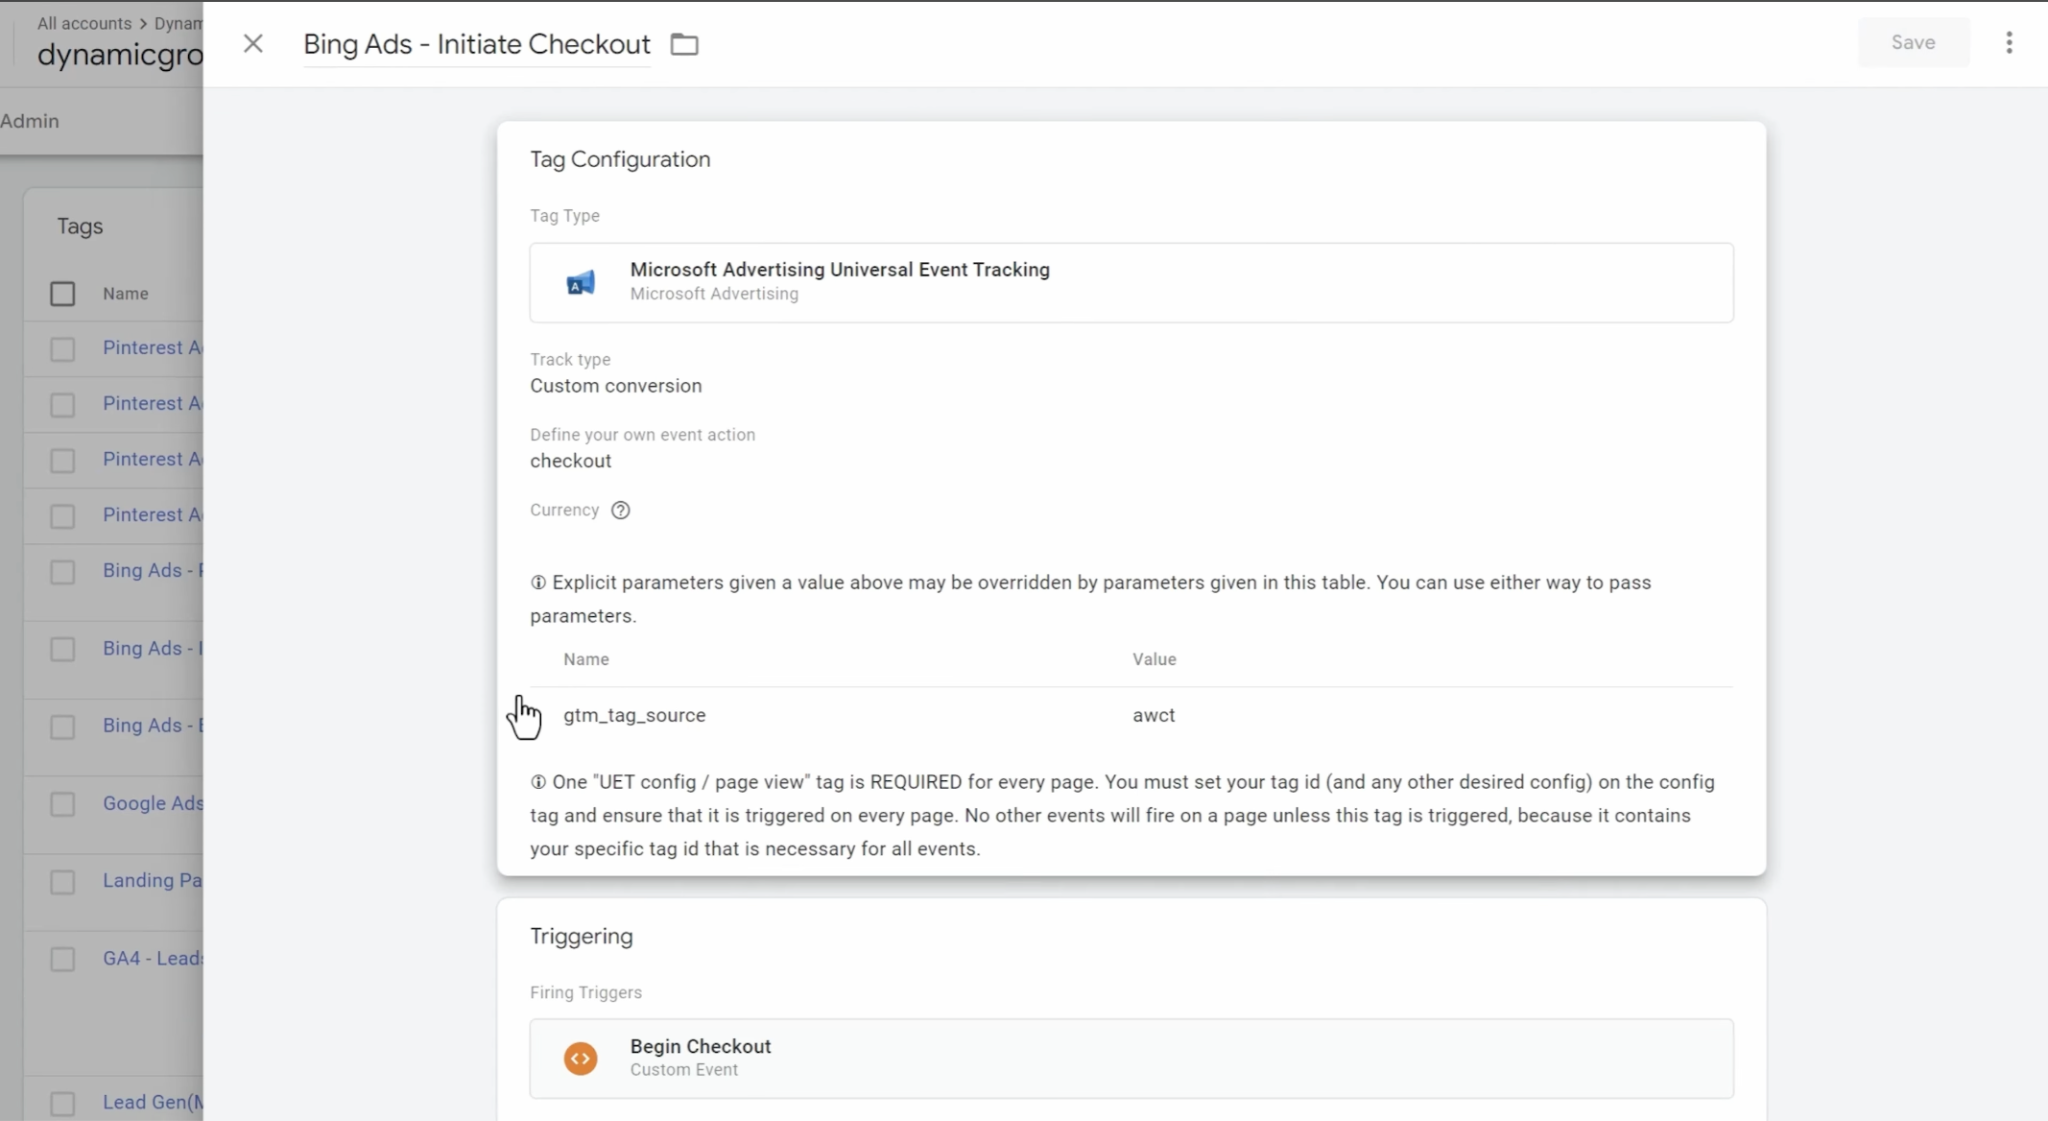Open the Begin Checkout firing trigger

pos(1131,1058)
